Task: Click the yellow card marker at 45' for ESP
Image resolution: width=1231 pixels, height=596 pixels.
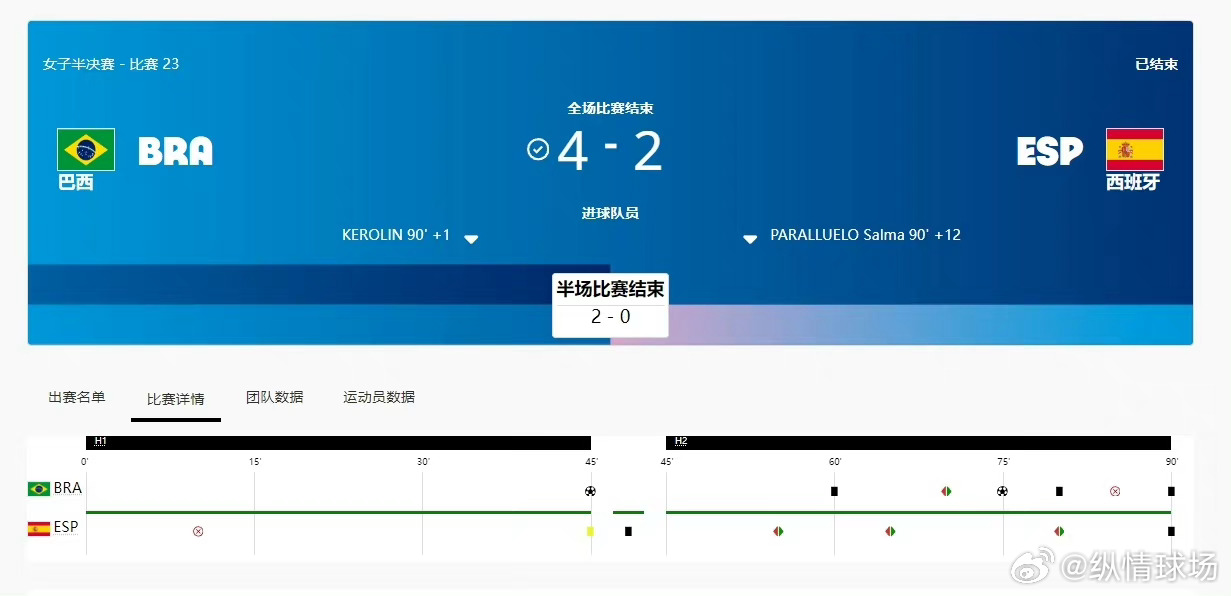Action: (591, 531)
